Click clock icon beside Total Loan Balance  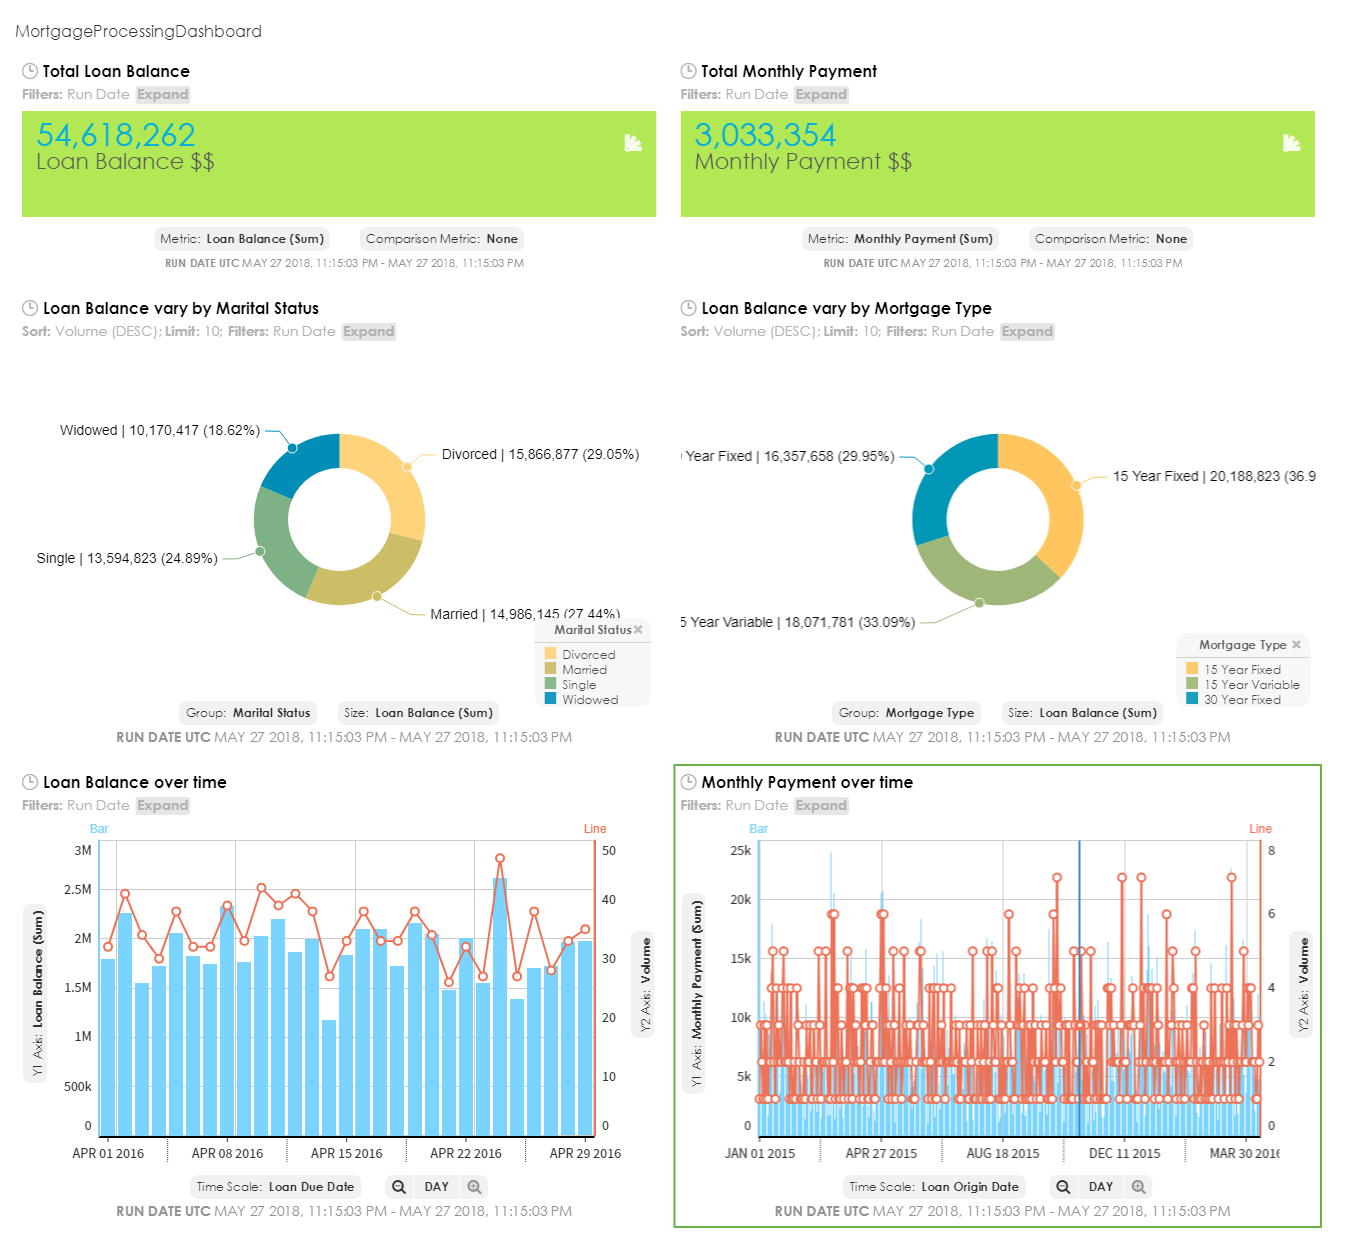coord(30,71)
